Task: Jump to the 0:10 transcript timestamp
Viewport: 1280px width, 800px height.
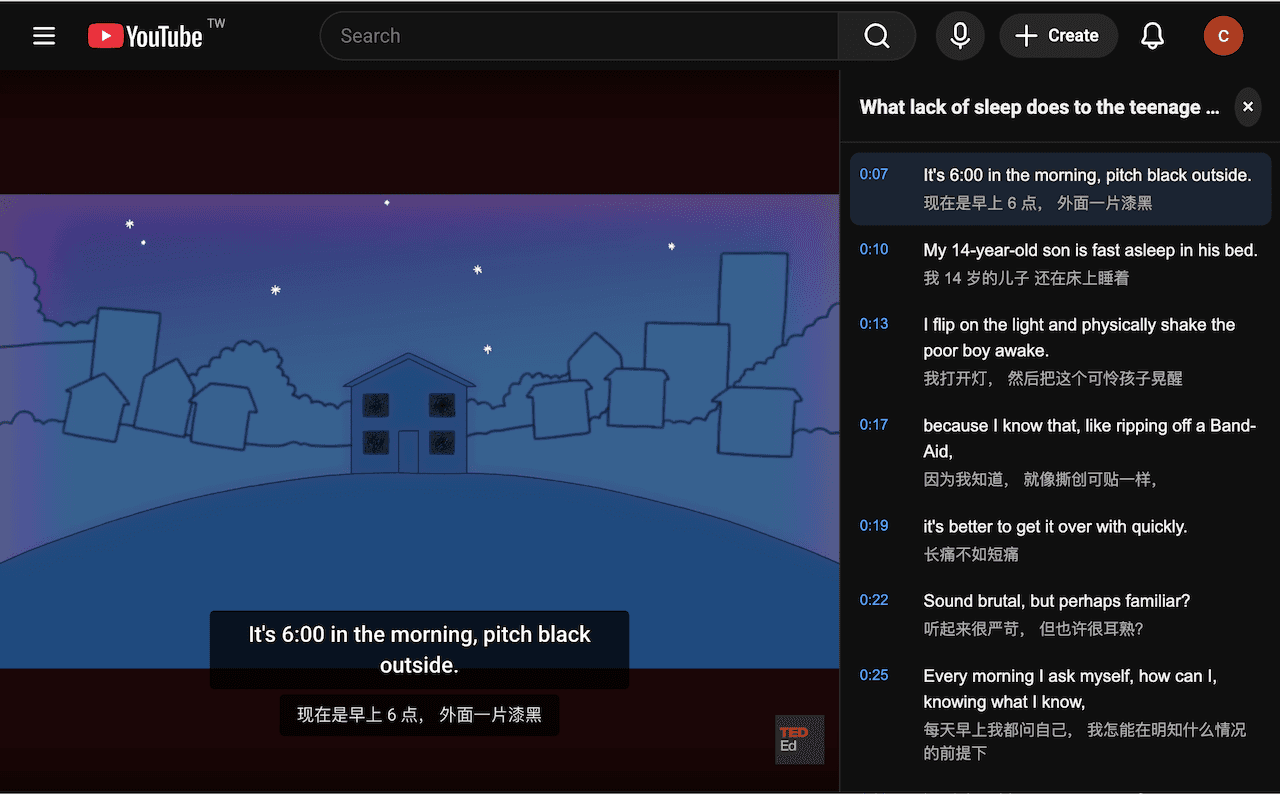Action: click(x=874, y=249)
